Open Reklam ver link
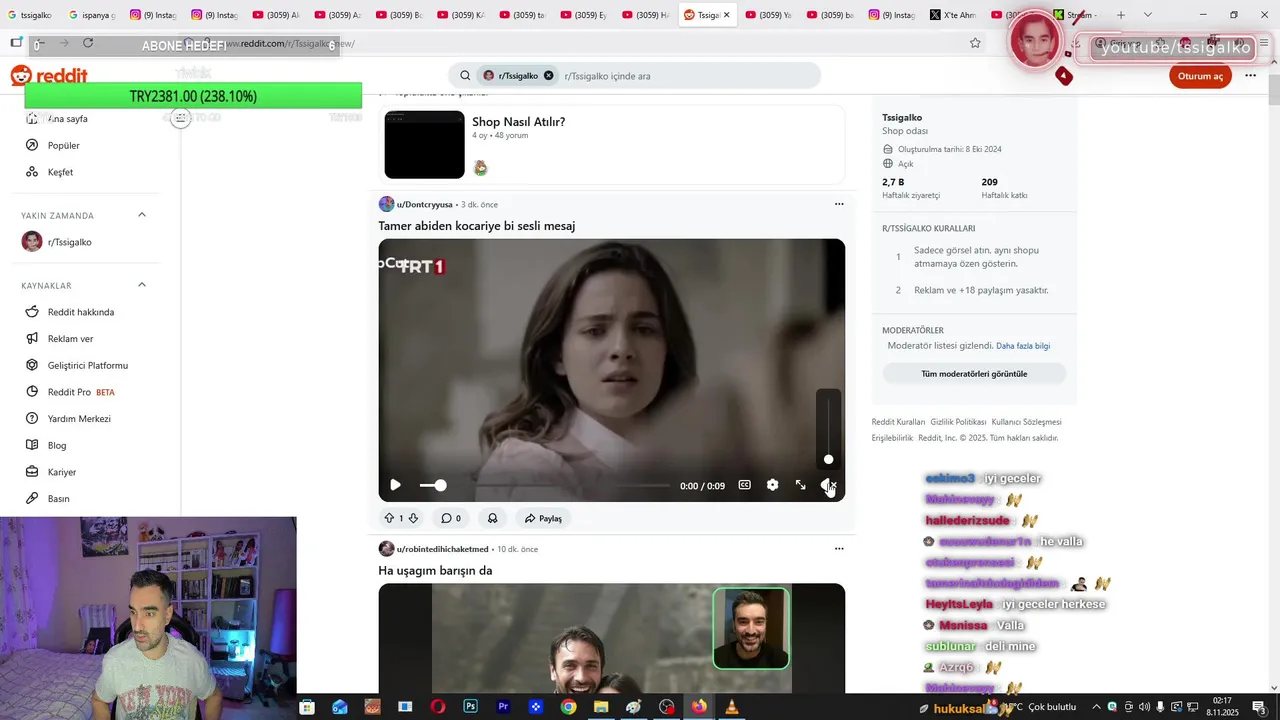The height and width of the screenshot is (720, 1280). (x=70, y=339)
